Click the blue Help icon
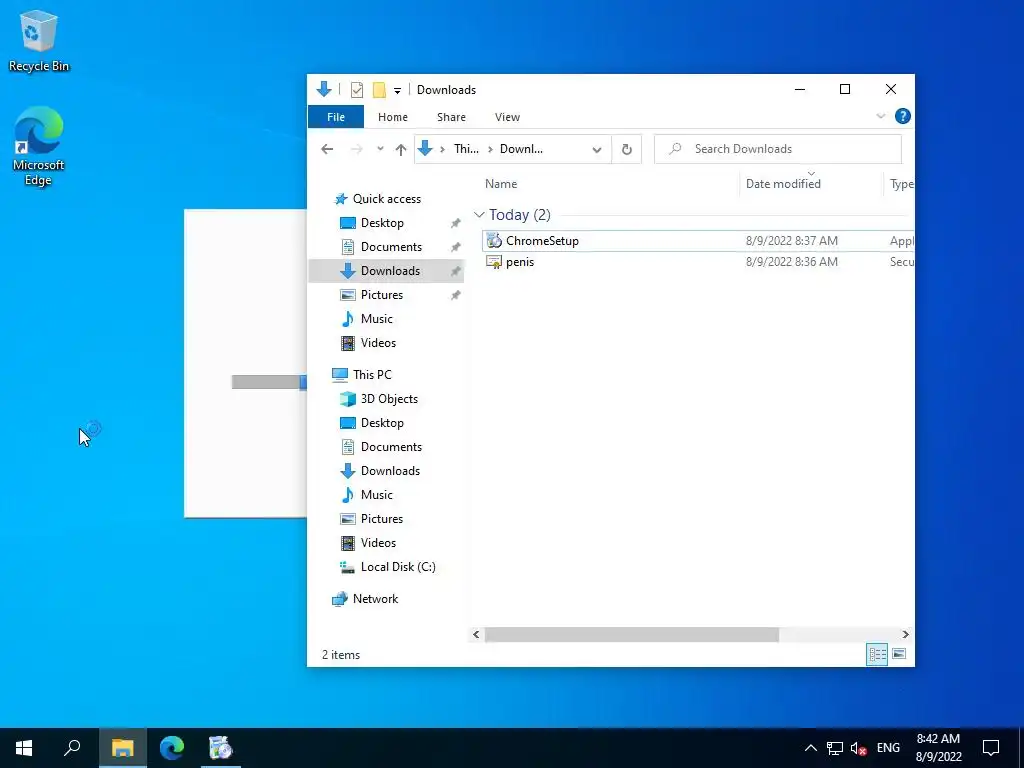 [x=903, y=116]
